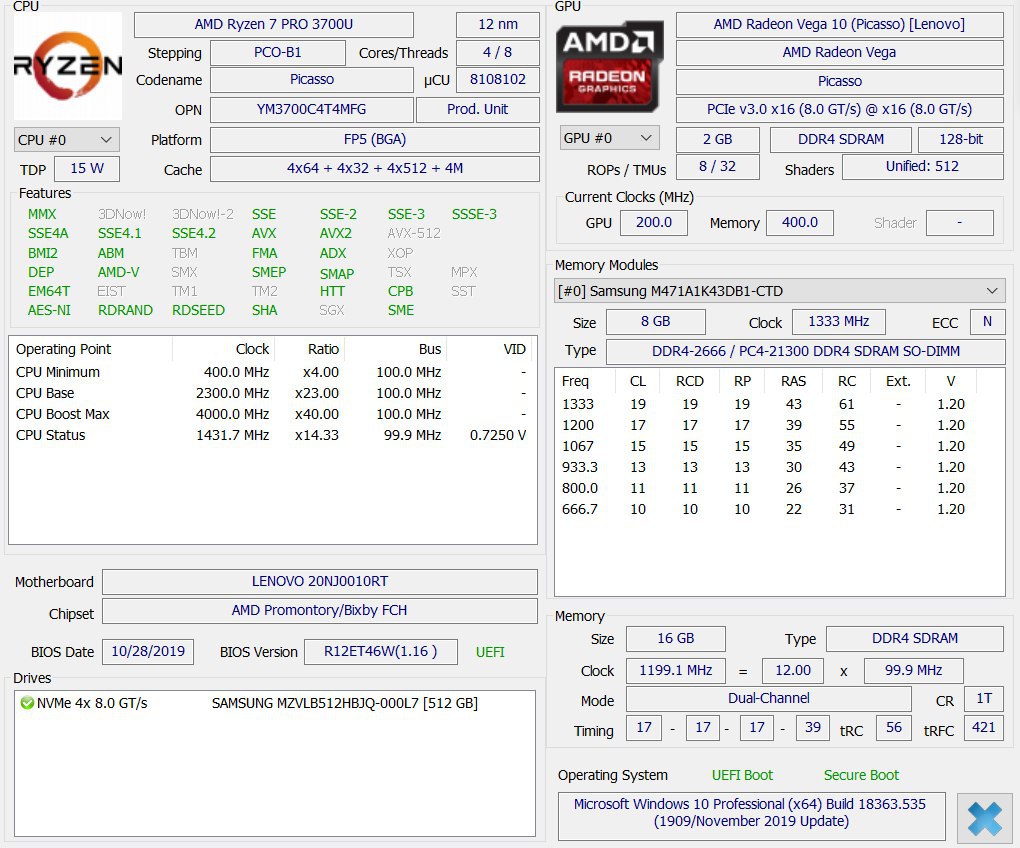Viewport: 1020px width, 848px height.
Task: Select the CPU Status row
Action: tap(273, 435)
